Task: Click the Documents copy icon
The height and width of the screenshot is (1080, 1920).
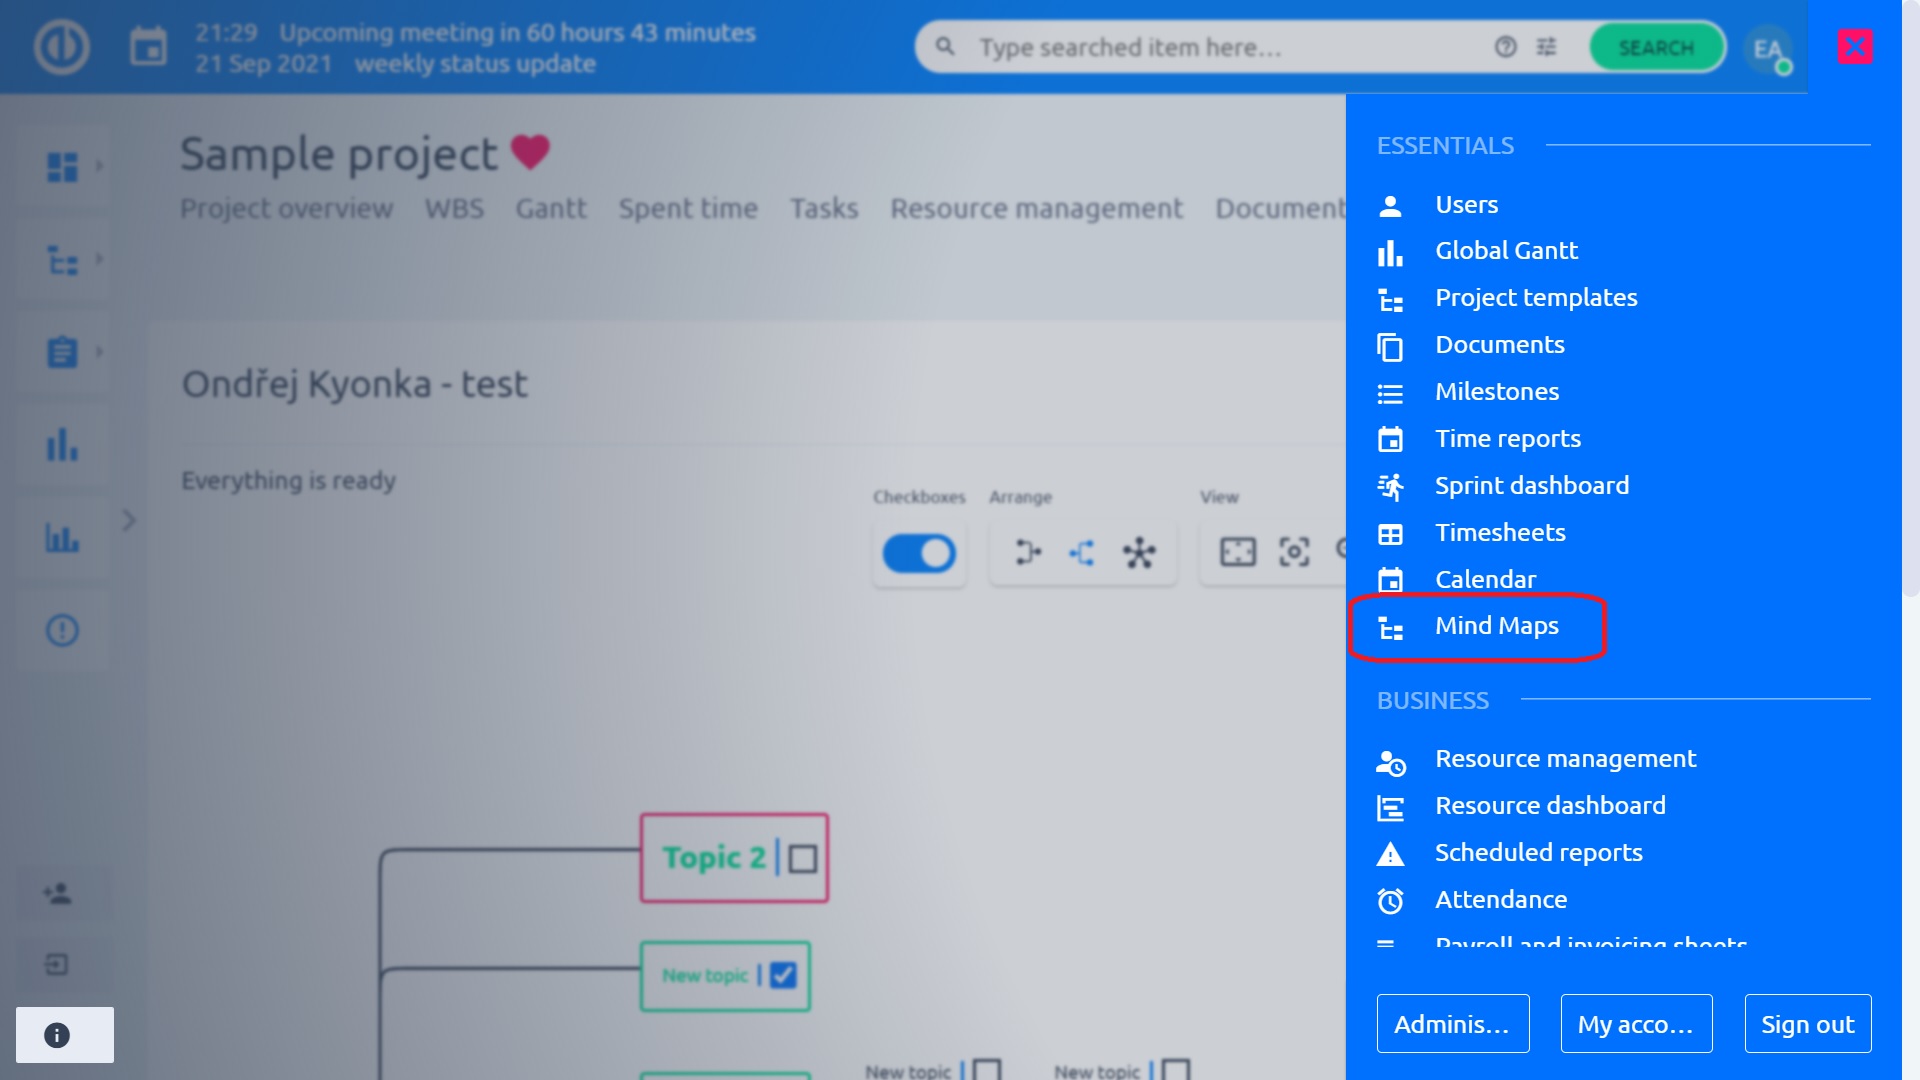Action: (1390, 346)
